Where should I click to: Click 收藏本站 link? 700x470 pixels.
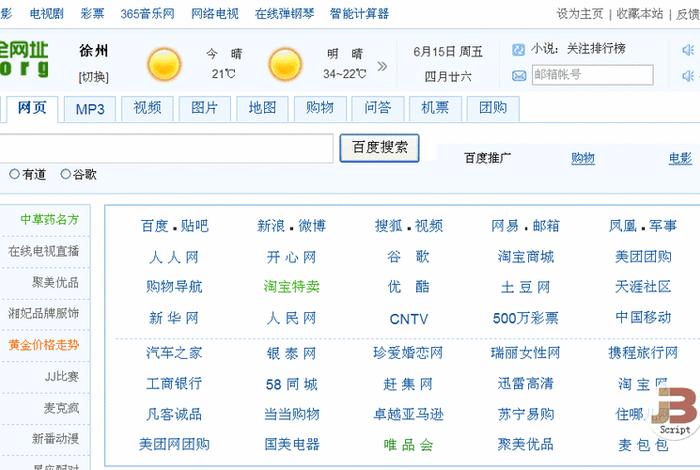(640, 14)
